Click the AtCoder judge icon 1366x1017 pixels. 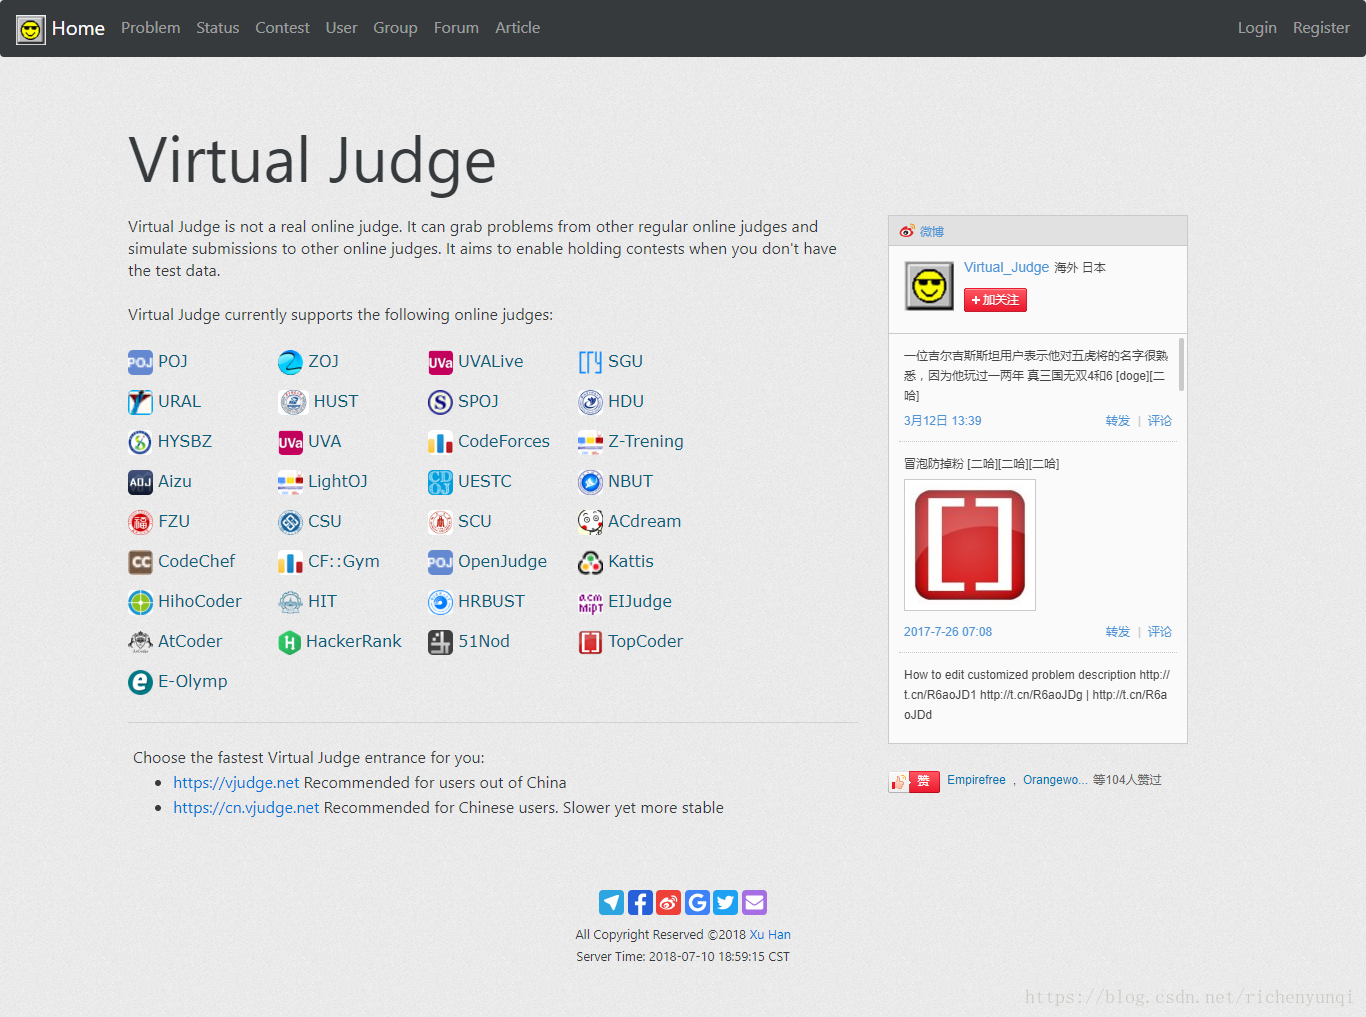[140, 641]
